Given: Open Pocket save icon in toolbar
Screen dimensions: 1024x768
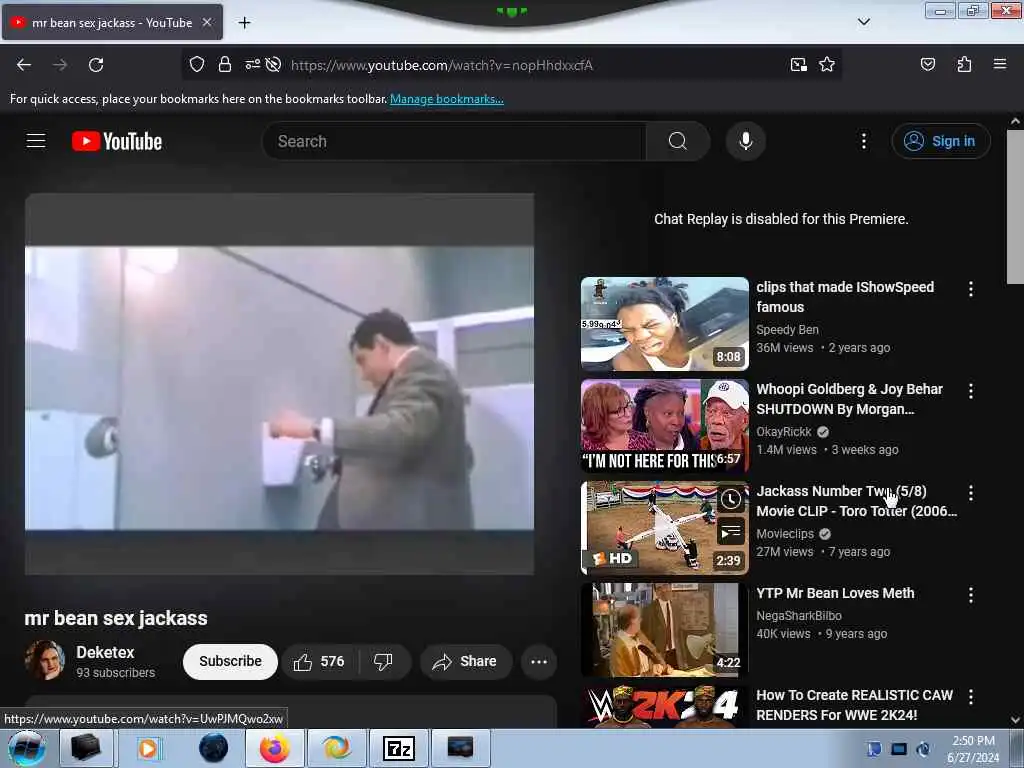Looking at the screenshot, I should (x=927, y=65).
